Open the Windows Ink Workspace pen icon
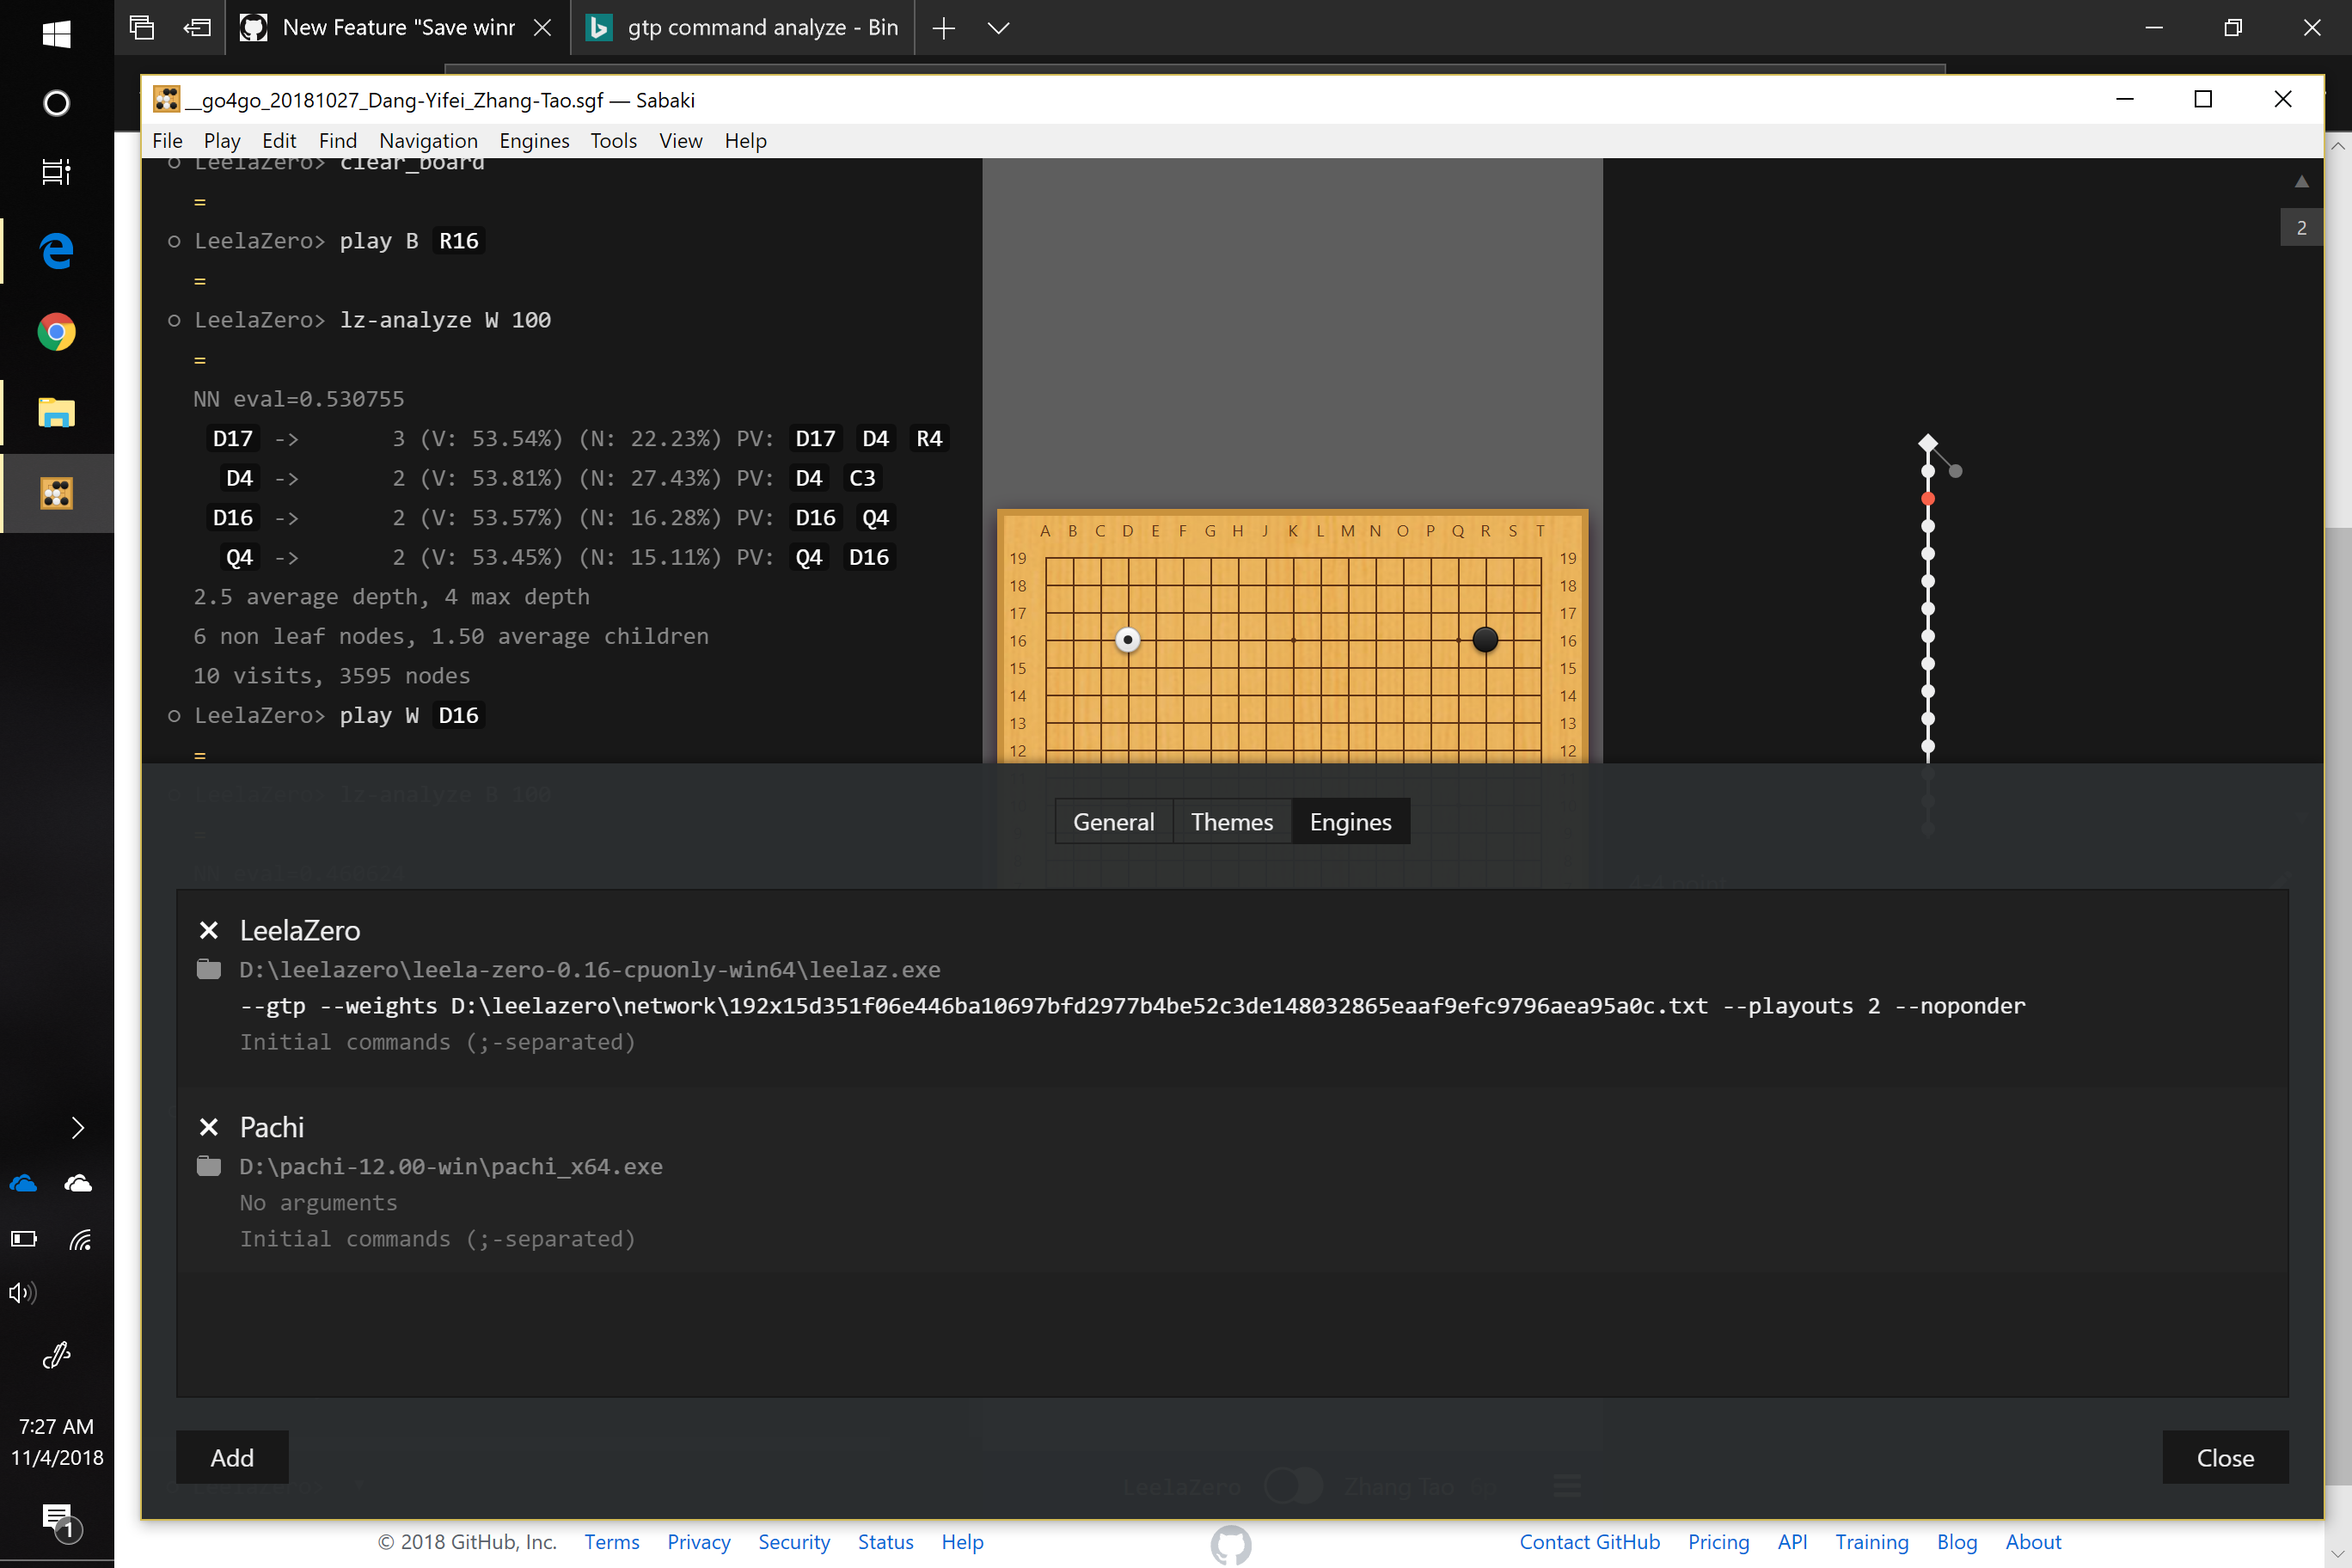Screen dimensions: 2352x1568 point(57,1355)
